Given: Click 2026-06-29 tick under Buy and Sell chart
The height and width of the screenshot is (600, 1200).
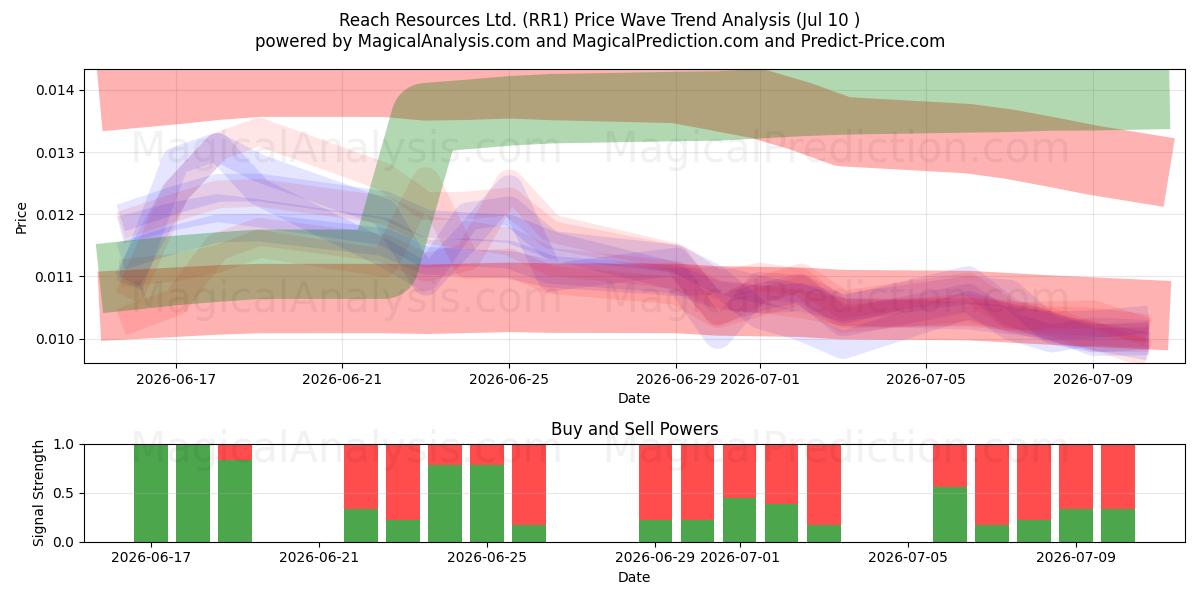Looking at the screenshot, I should pos(655,558).
